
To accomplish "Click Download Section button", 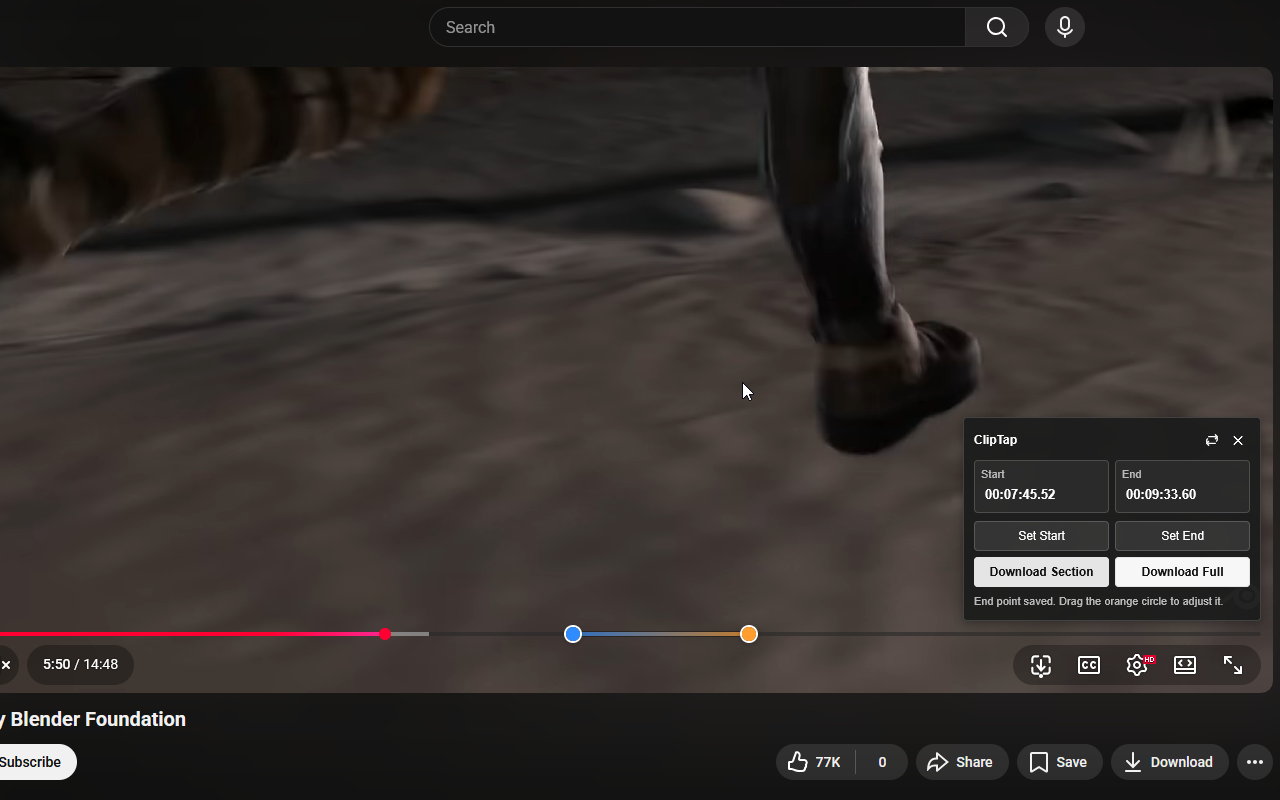I will coord(1041,572).
